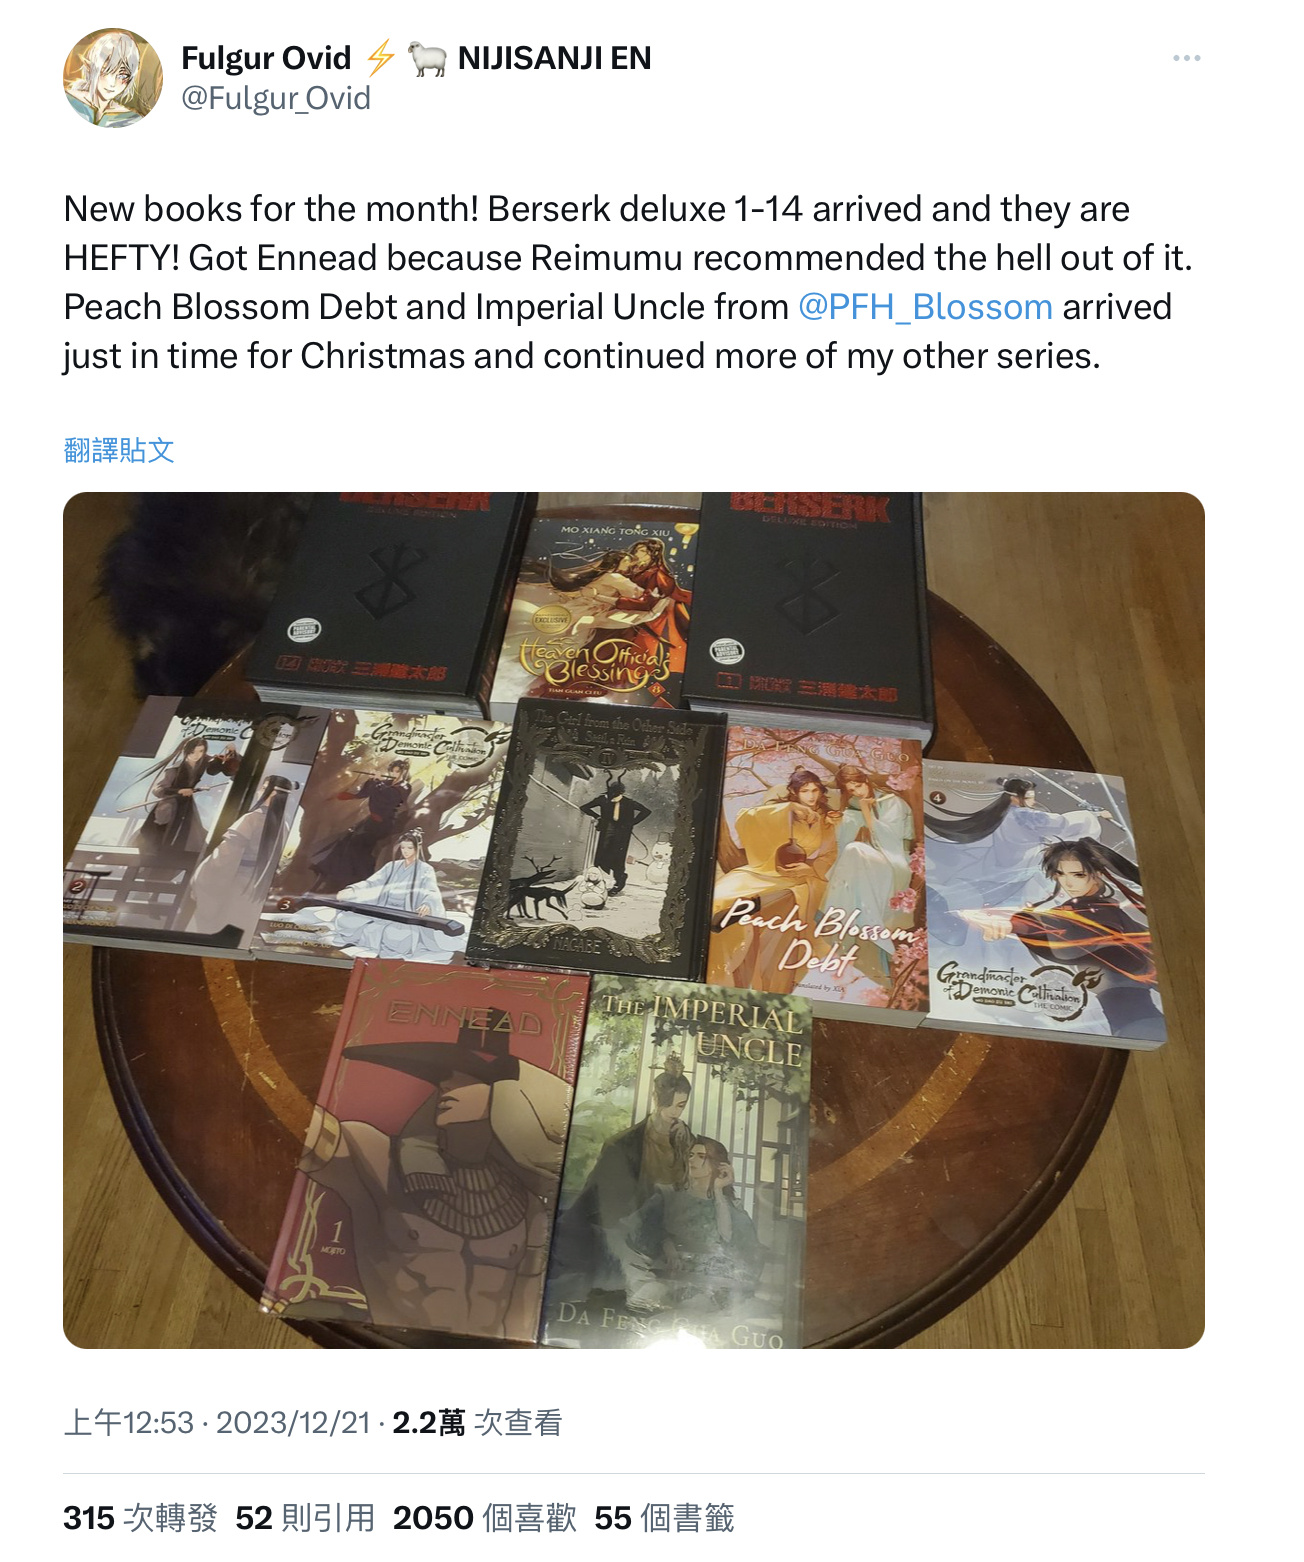Open the 55 個書籤 bookmarks count
The height and width of the screenshot is (1562, 1304).
click(664, 1518)
